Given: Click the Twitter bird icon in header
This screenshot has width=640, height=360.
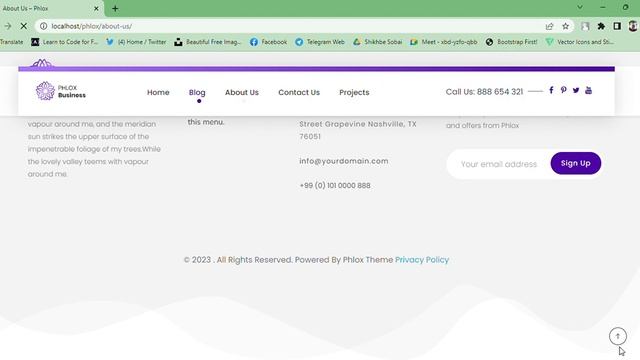Looking at the screenshot, I should (576, 90).
